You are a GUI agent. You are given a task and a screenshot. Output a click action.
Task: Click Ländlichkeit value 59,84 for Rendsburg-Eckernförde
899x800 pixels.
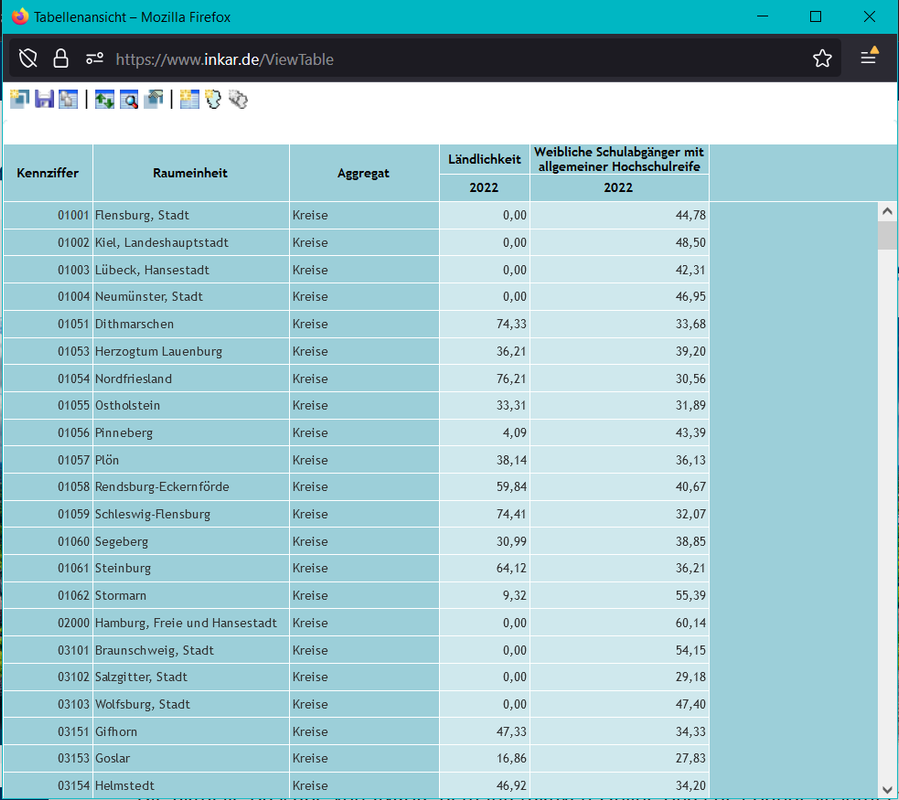484,487
